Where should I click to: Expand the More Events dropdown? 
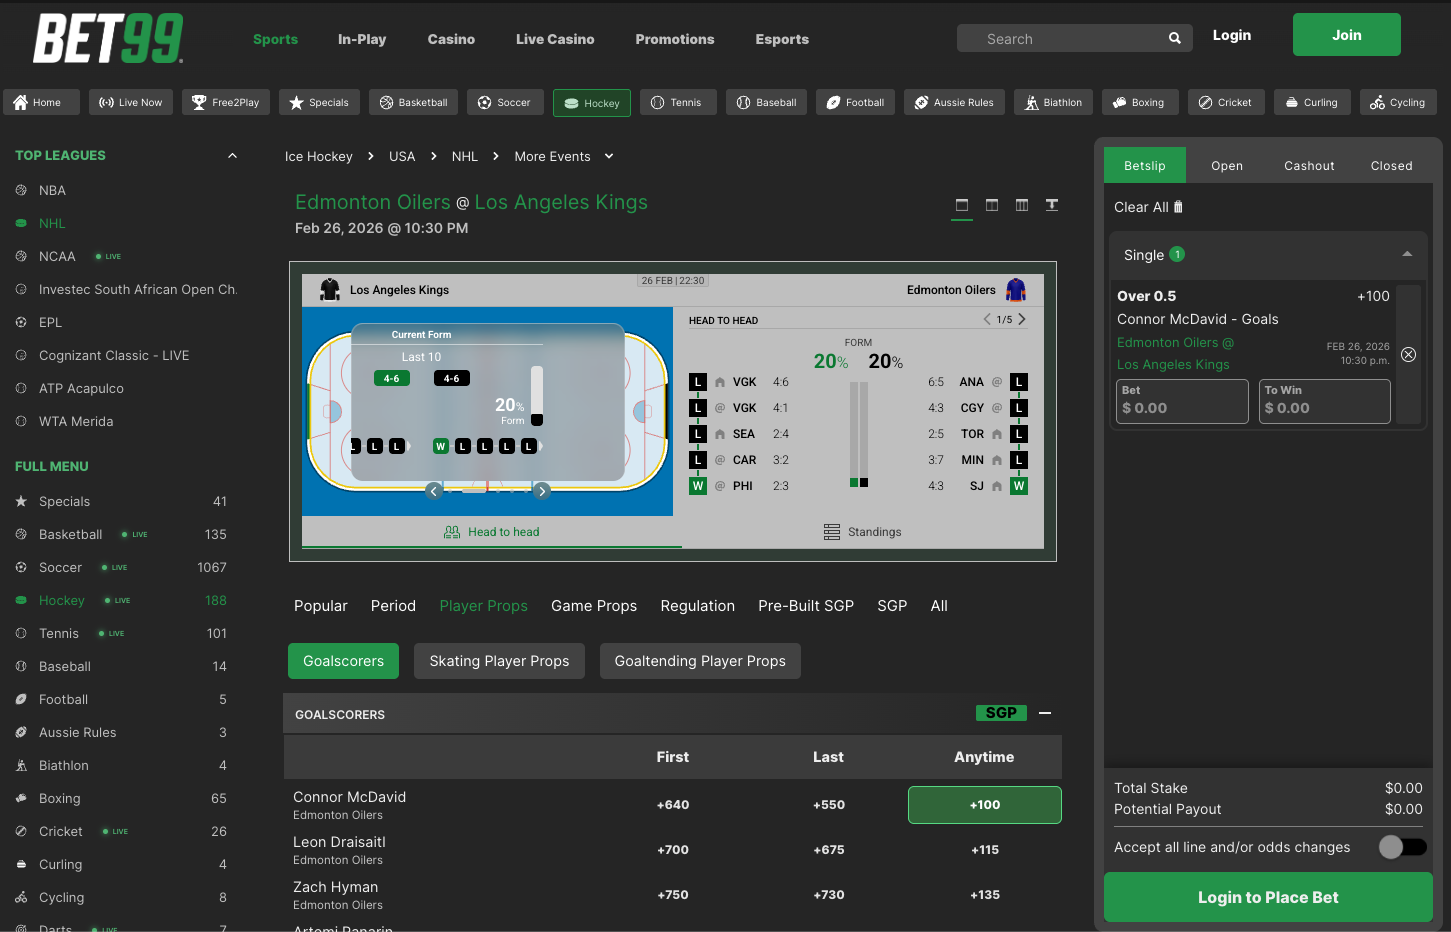click(609, 156)
